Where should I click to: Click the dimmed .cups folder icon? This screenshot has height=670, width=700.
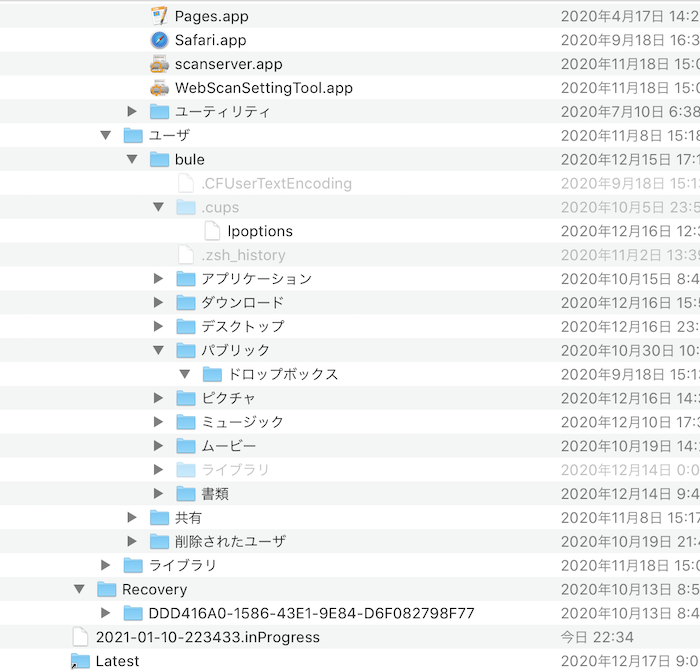click(x=186, y=207)
